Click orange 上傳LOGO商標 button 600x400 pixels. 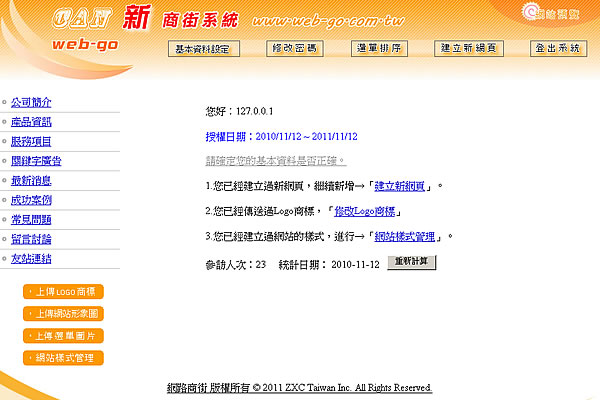63,292
